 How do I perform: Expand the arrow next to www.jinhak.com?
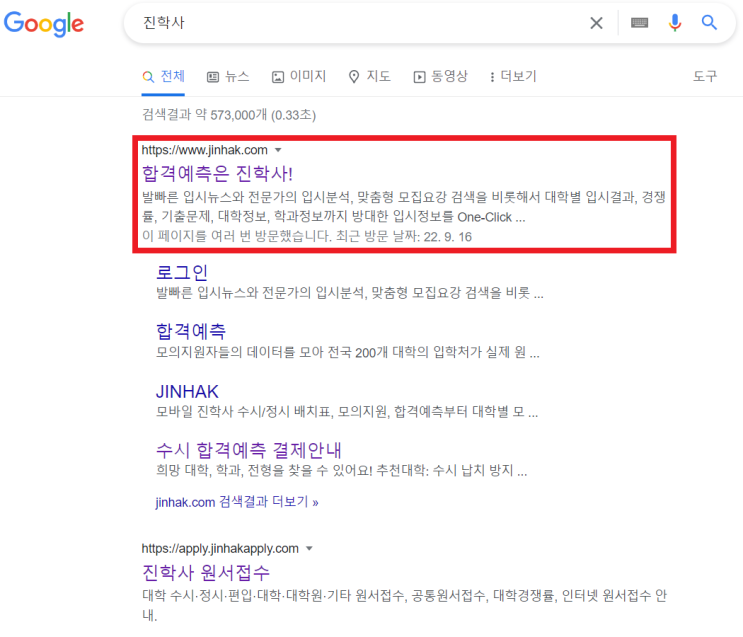pyautogui.click(x=278, y=150)
